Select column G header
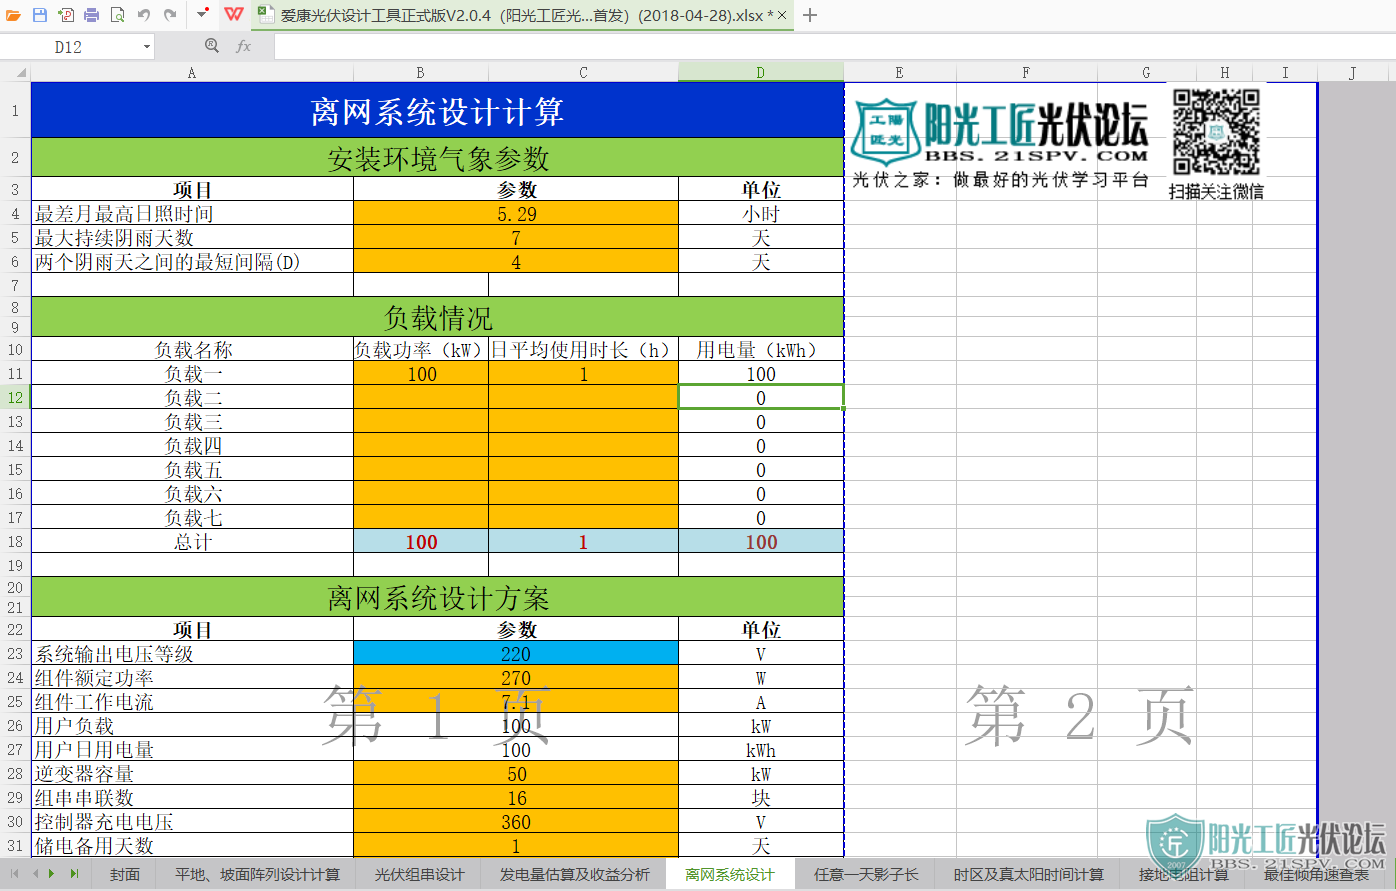The width and height of the screenshot is (1396, 891). (1146, 72)
